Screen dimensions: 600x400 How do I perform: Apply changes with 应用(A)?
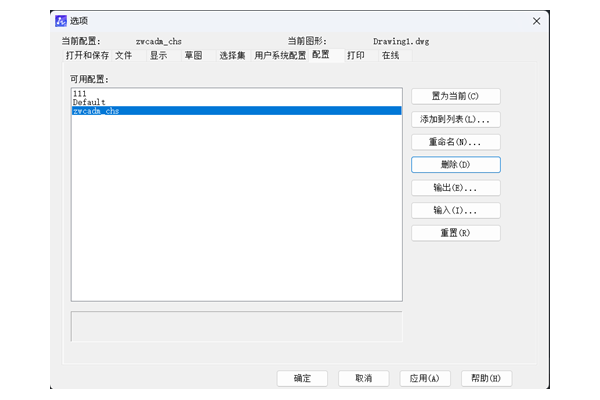(425, 378)
